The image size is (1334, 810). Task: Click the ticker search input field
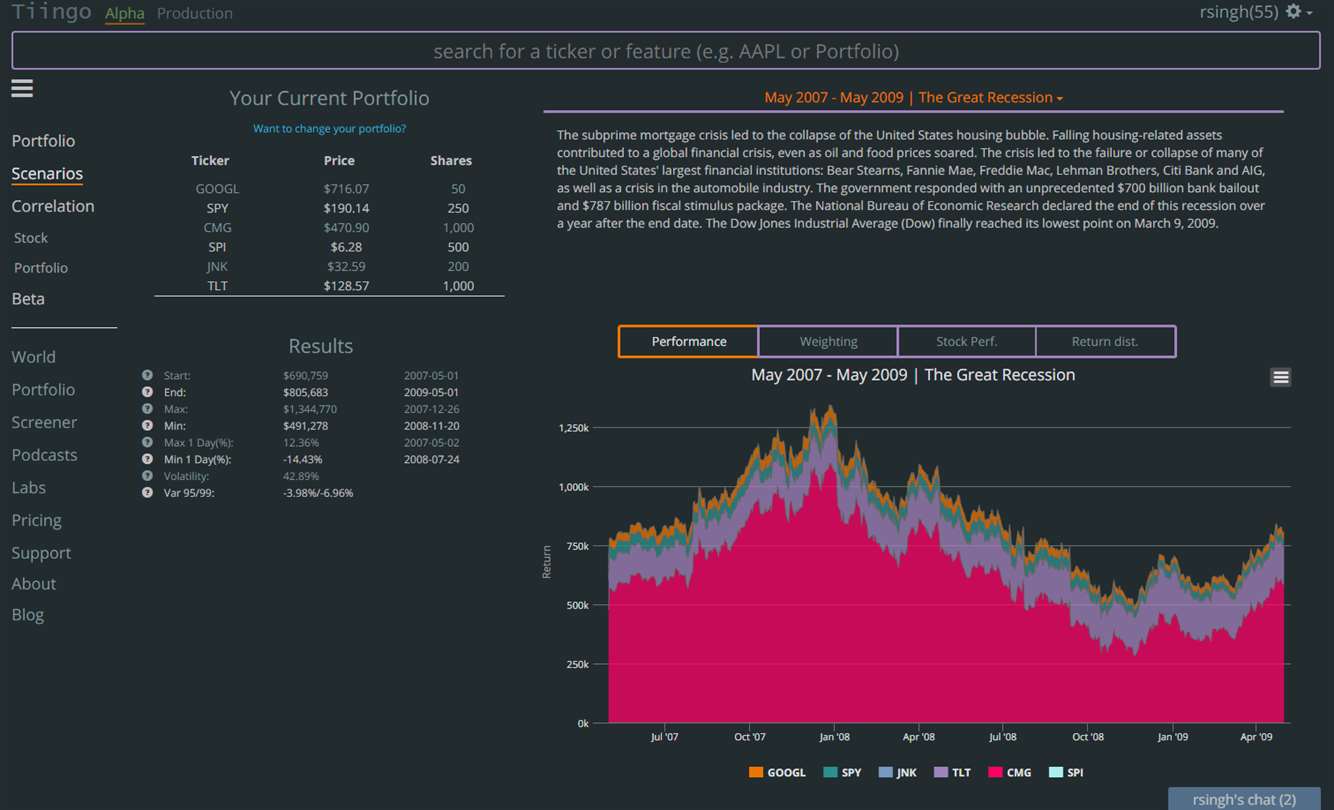pyautogui.click(x=666, y=51)
